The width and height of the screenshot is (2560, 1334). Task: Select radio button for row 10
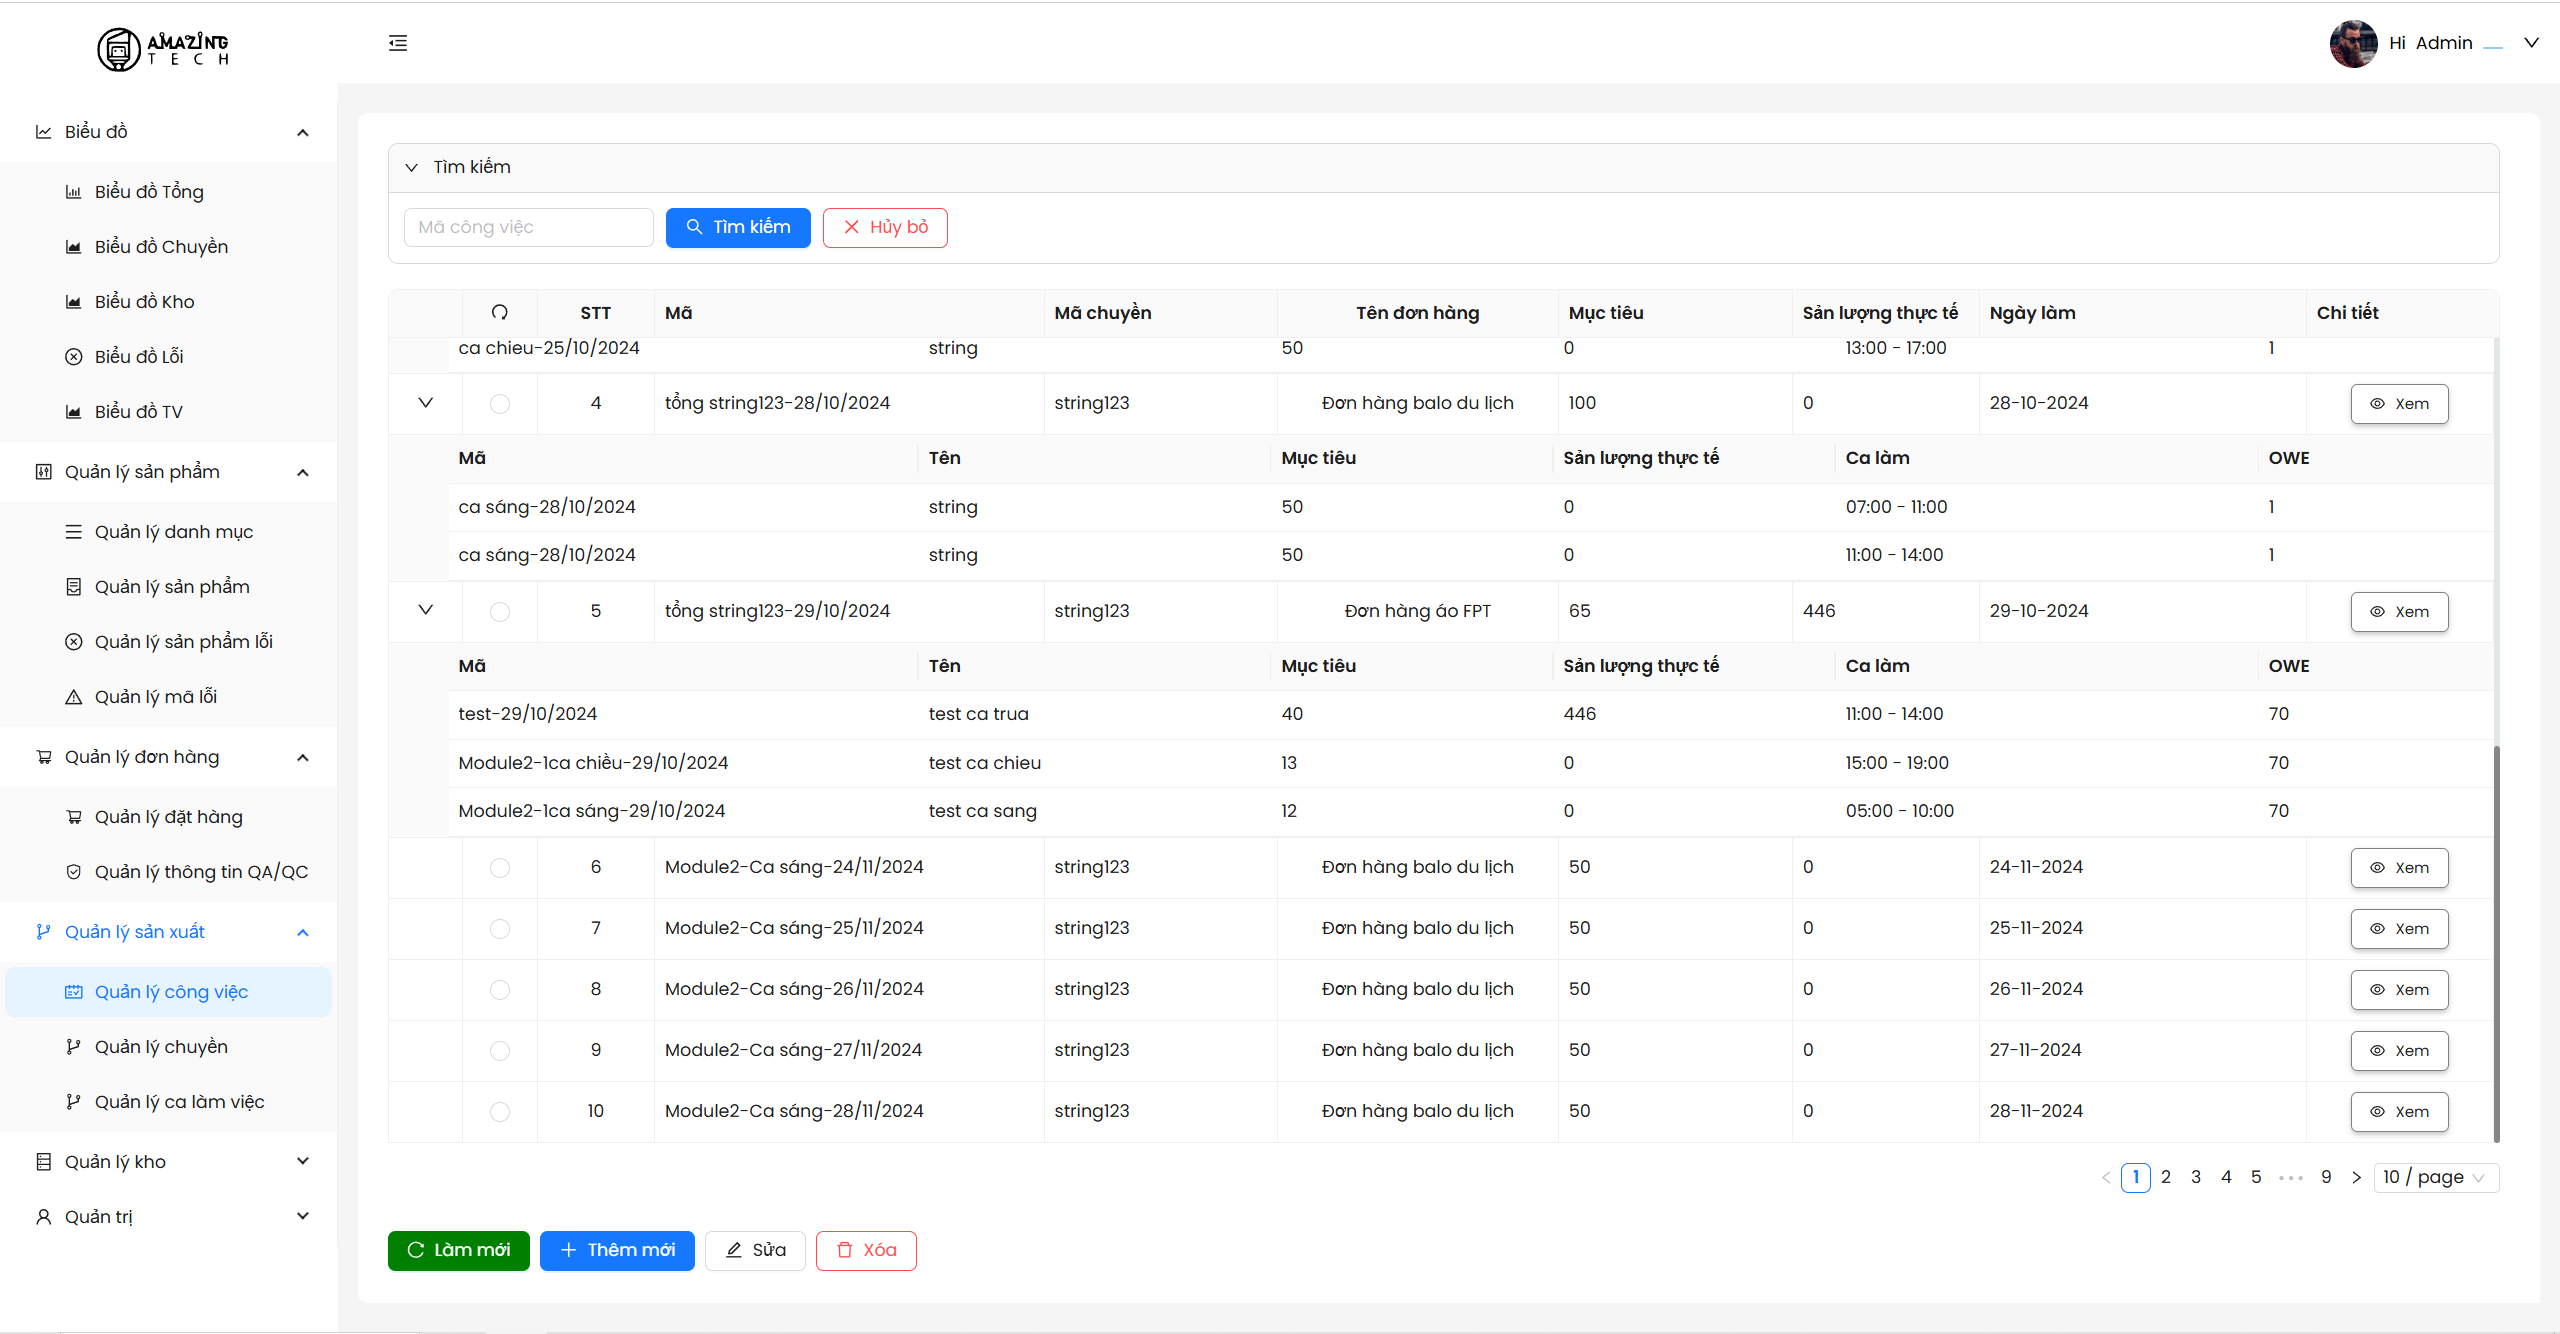(500, 1112)
